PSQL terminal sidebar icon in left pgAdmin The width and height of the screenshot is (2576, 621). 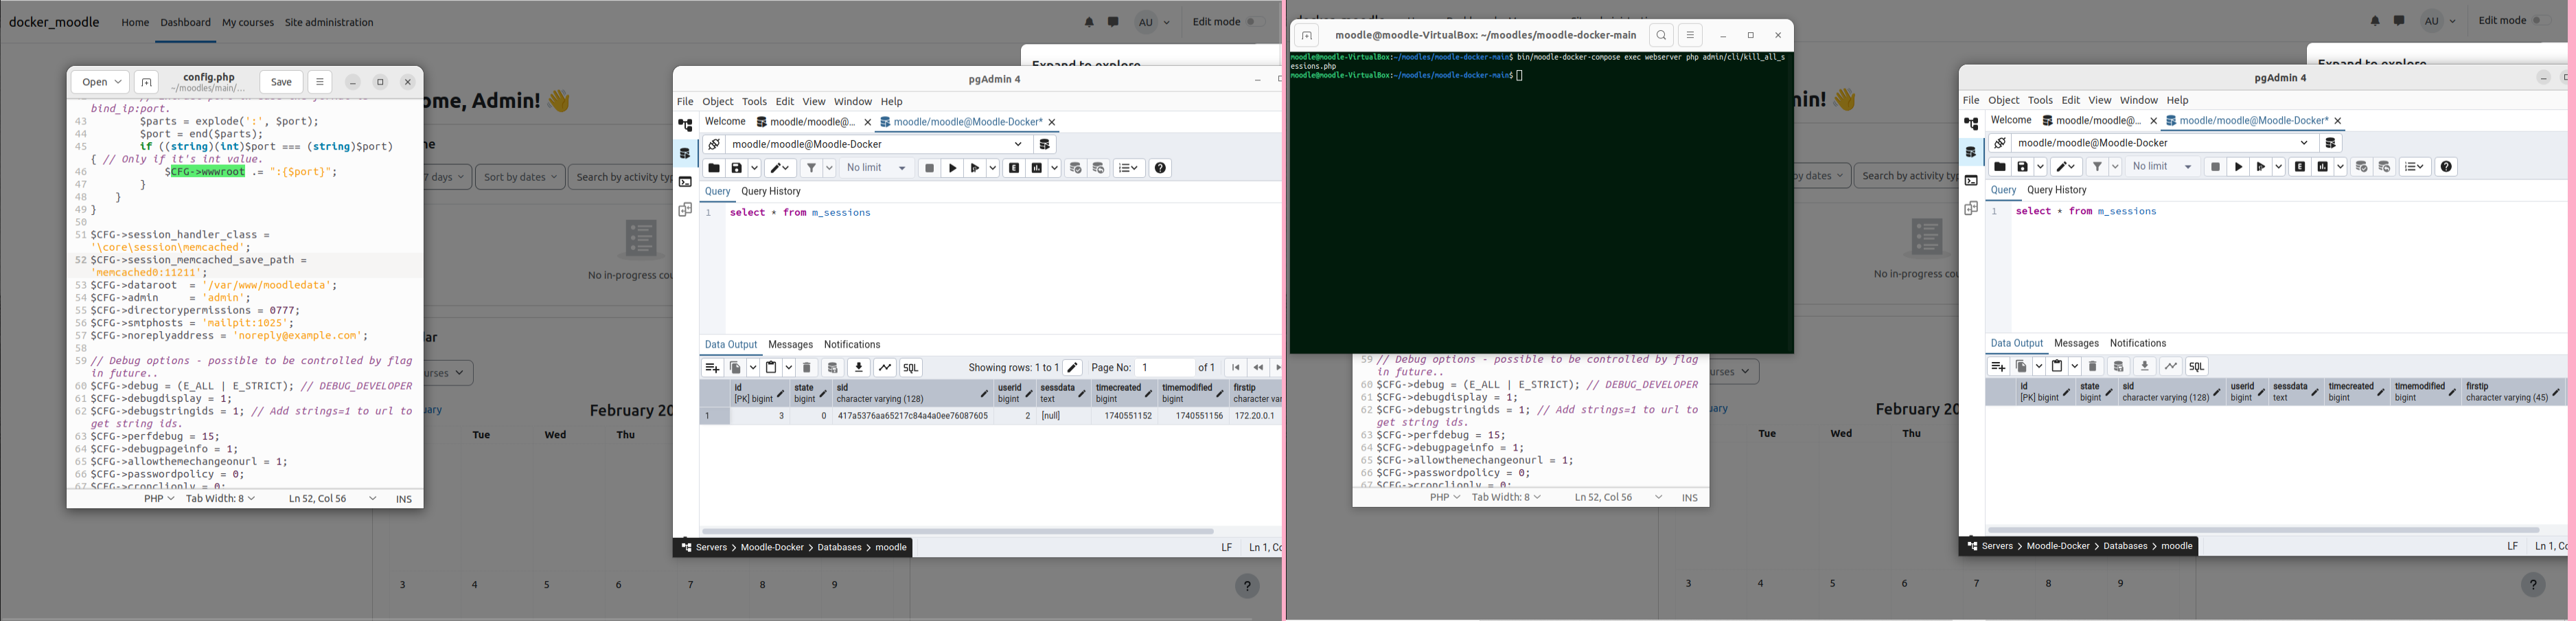point(685,182)
